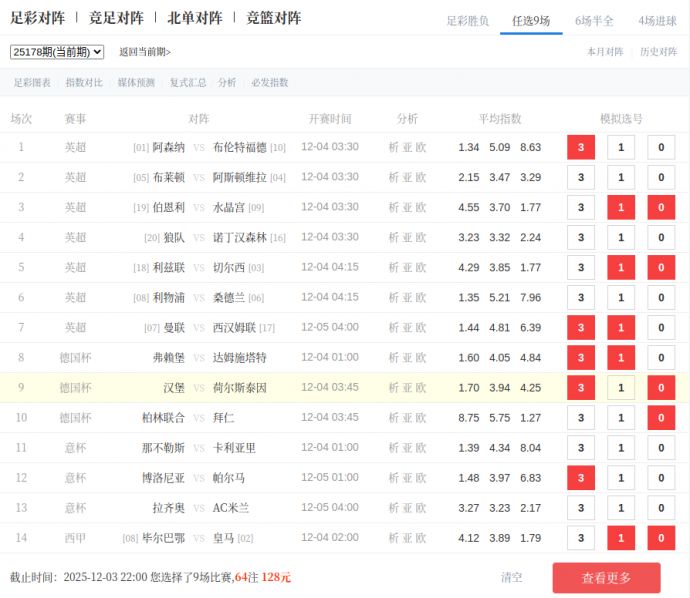Image resolution: width=690 pixels, height=598 pixels.
Task: Open the 历史对阵 link
Action: (658, 52)
